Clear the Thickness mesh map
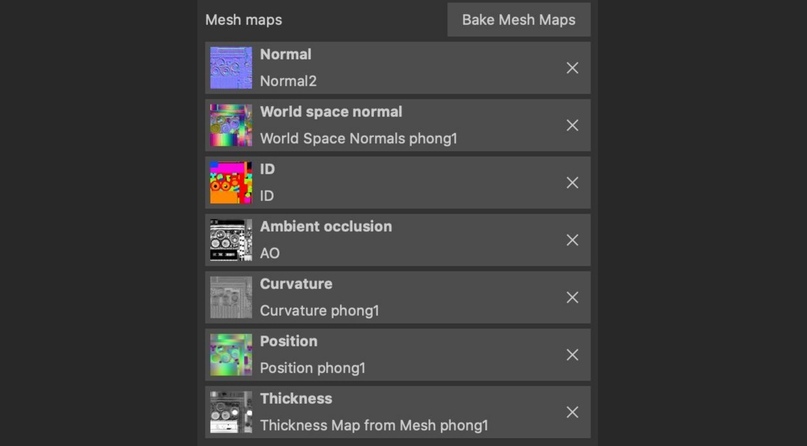The image size is (807, 446). tap(572, 412)
